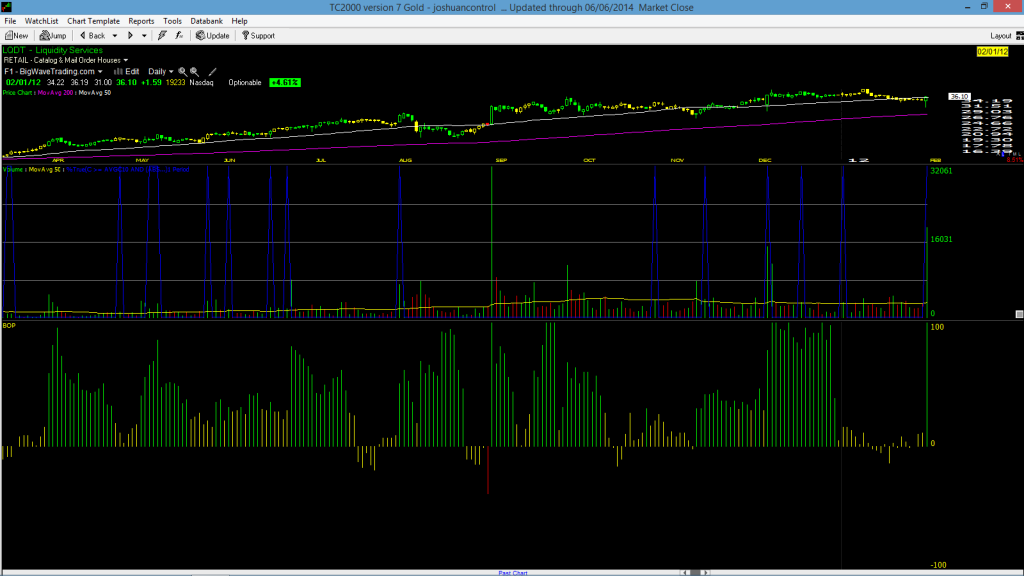
Task: Click the BOP indicator label
Action: [9, 325]
